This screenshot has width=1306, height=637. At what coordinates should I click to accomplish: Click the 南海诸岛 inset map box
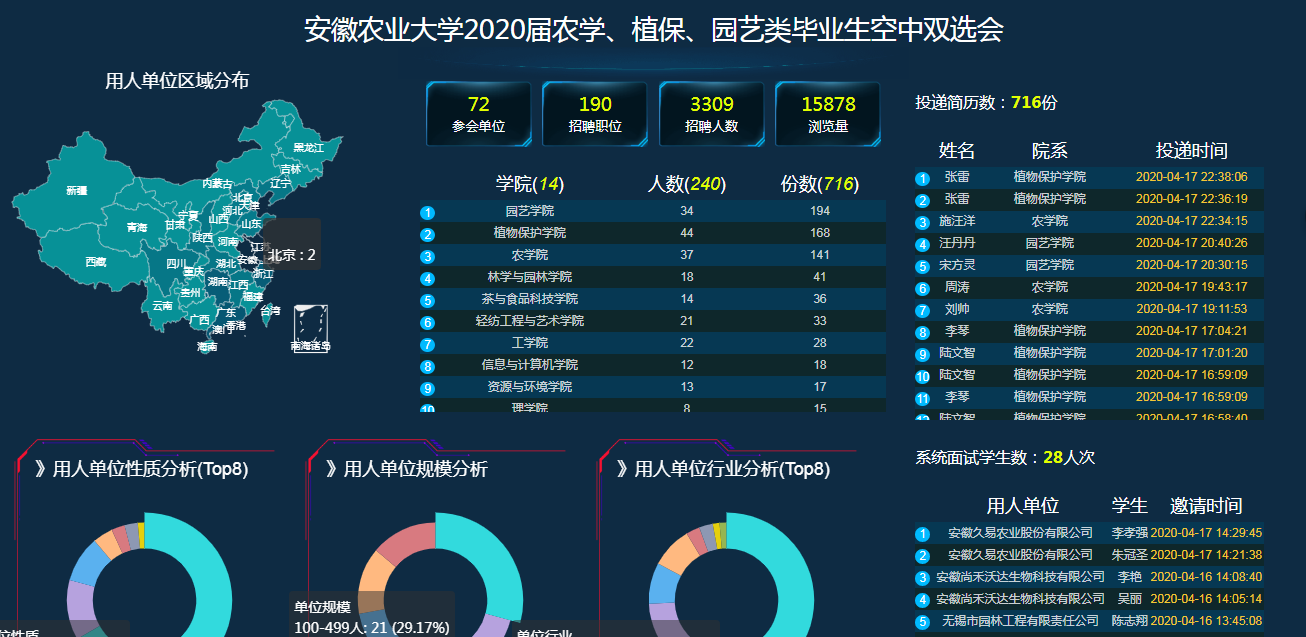310,328
